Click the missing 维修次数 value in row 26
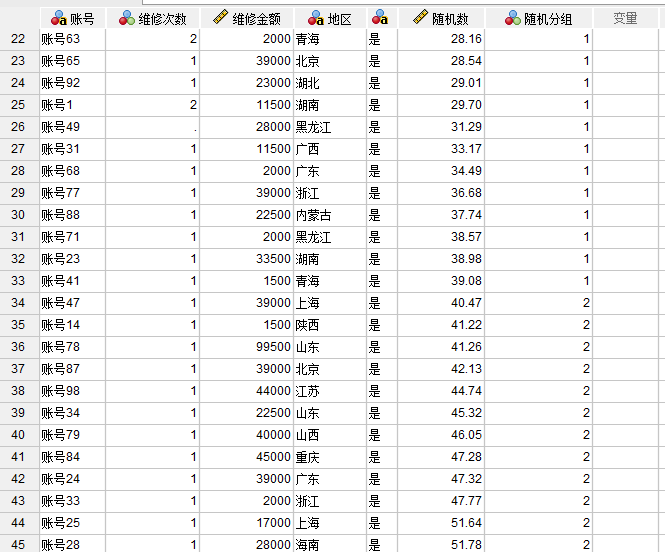Viewport: 665px width, 552px height. click(x=152, y=127)
